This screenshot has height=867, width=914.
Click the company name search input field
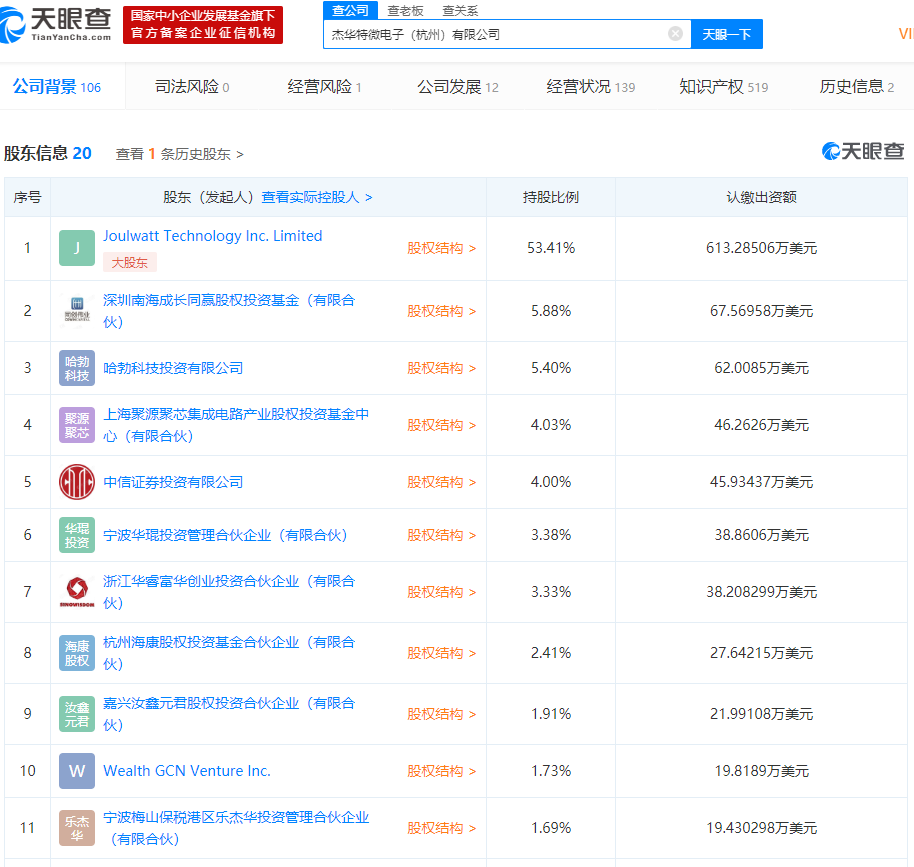pyautogui.click(x=495, y=34)
